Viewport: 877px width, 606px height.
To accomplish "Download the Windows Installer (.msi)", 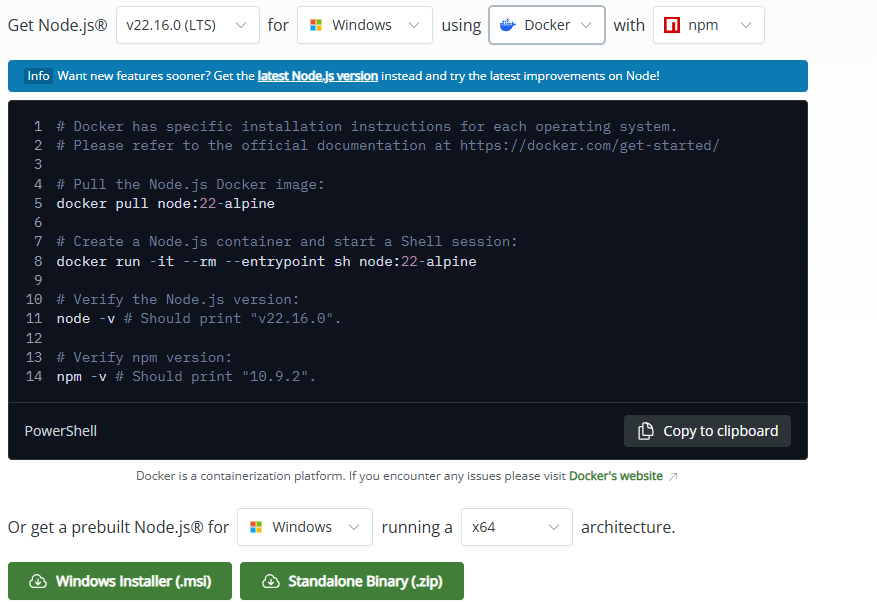I will (x=119, y=580).
